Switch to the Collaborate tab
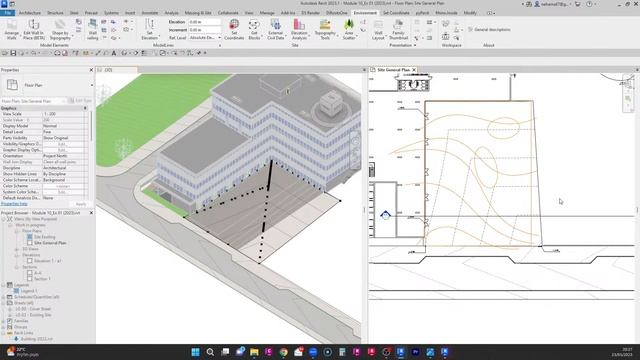Viewport: 640px width, 360px height. click(228, 13)
